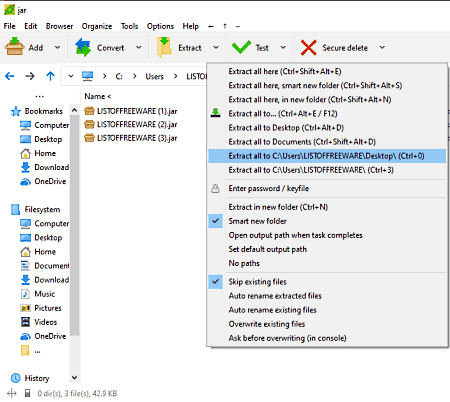Open the Convert button dropdown arrow

pyautogui.click(x=139, y=47)
